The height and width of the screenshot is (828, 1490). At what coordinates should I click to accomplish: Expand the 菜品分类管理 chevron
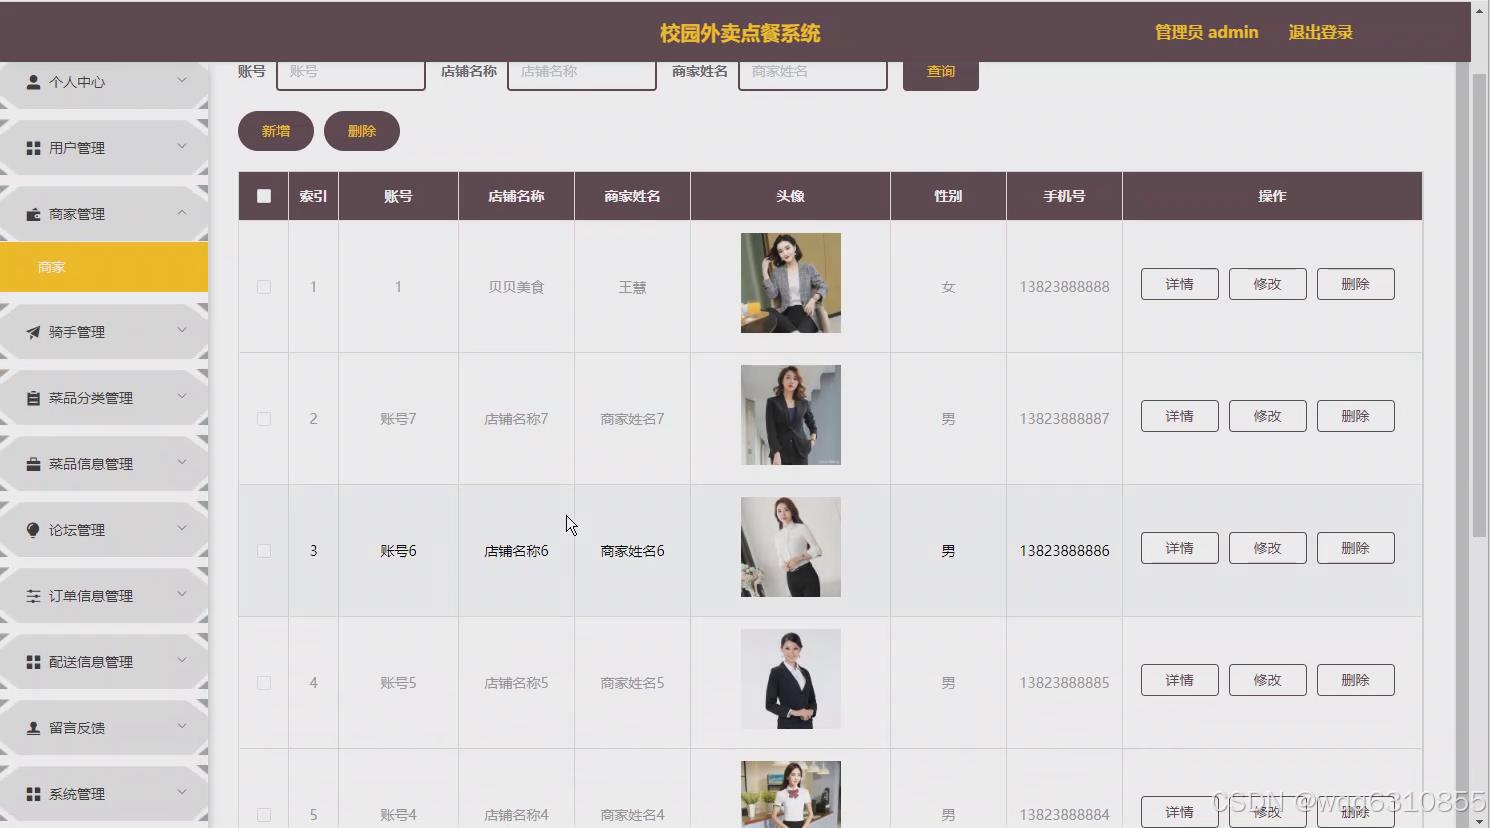182,396
